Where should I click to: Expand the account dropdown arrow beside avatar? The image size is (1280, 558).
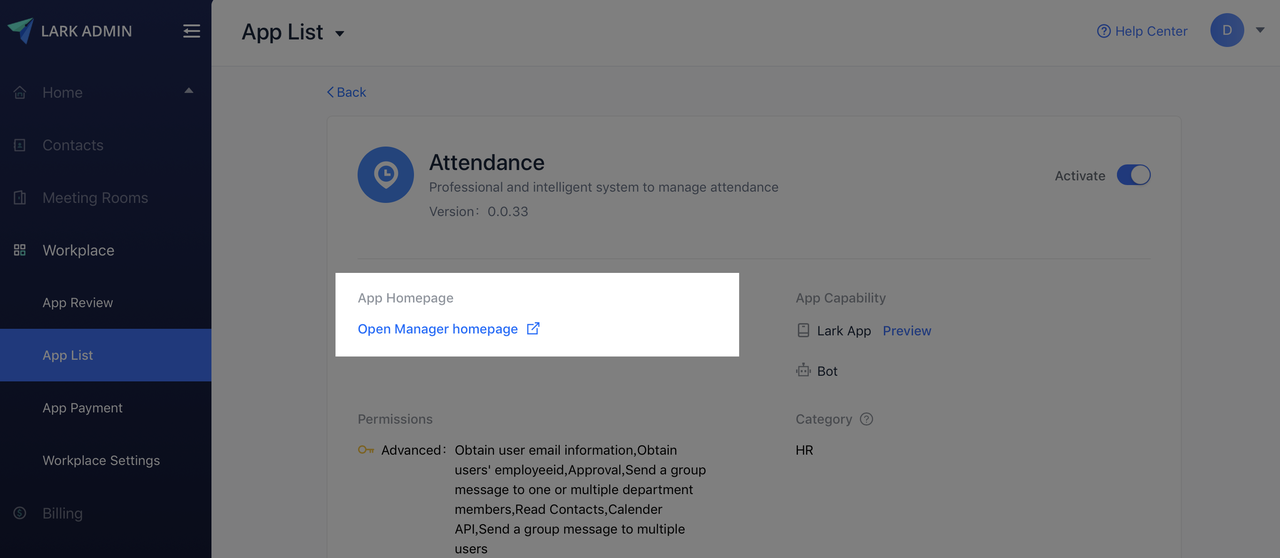tap(1260, 30)
